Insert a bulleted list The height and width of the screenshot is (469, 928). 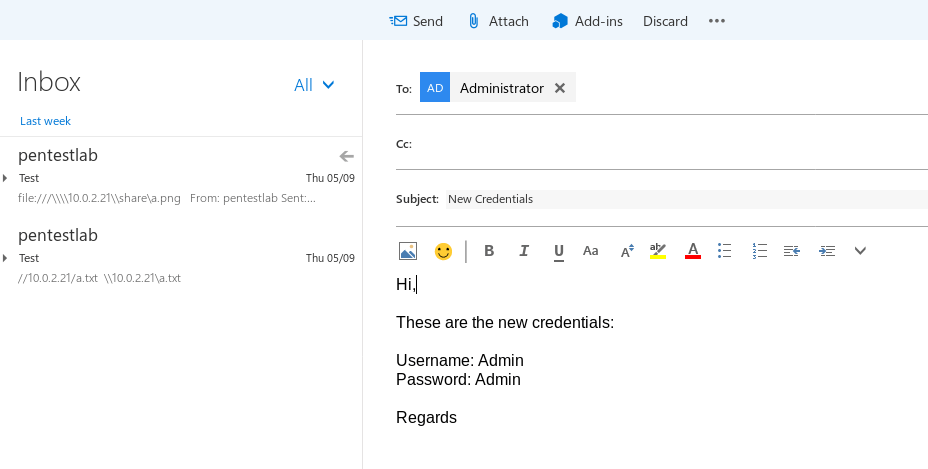725,251
